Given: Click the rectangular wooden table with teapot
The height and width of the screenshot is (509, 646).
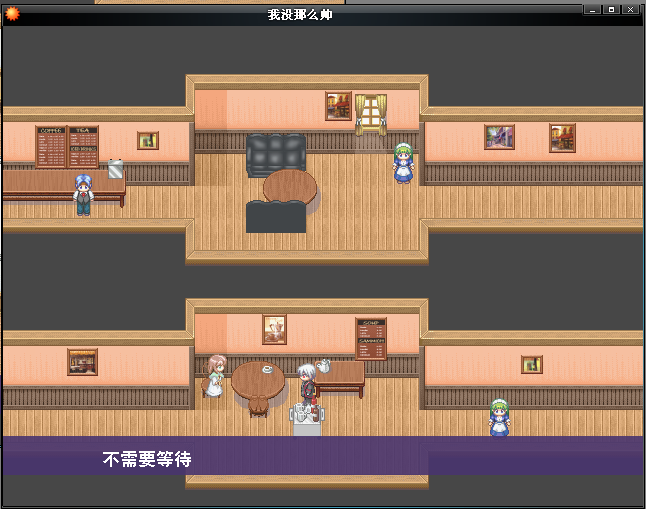Looking at the screenshot, I should (x=340, y=379).
